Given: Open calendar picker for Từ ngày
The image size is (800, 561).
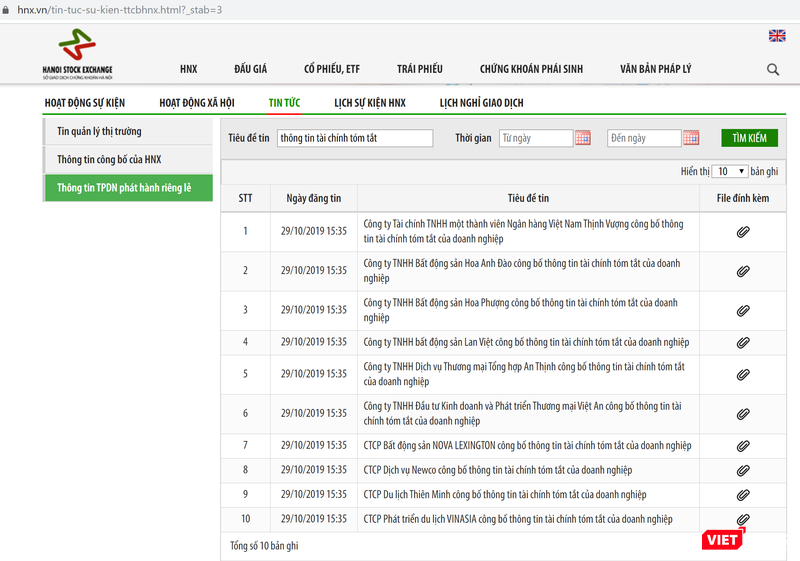Looking at the screenshot, I should tap(583, 138).
